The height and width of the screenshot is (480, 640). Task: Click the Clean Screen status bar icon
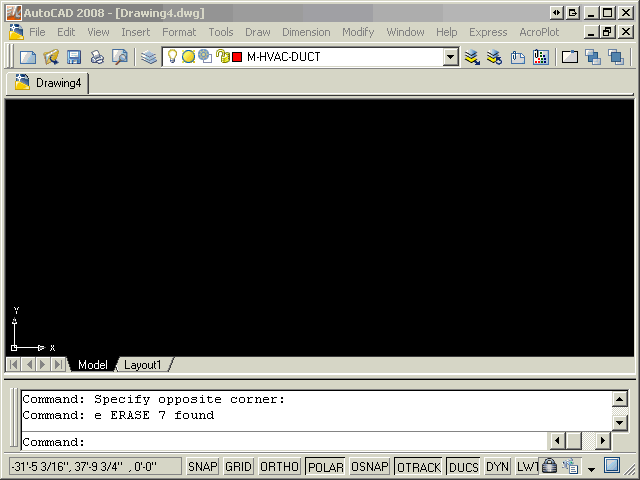click(x=612, y=465)
